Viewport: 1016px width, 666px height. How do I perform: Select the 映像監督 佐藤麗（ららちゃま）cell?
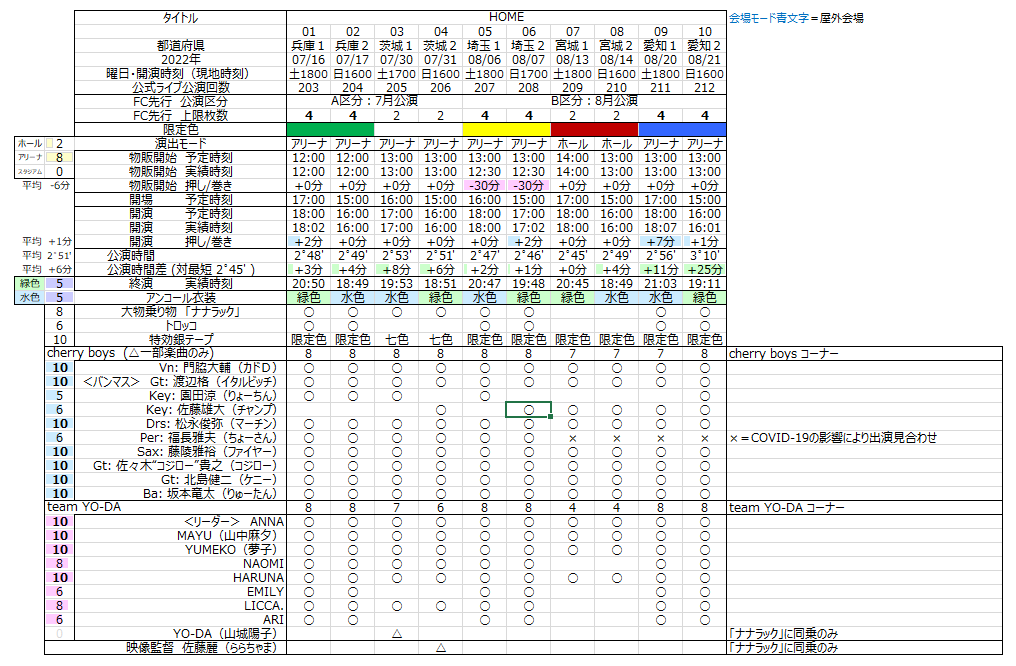click(x=166, y=647)
